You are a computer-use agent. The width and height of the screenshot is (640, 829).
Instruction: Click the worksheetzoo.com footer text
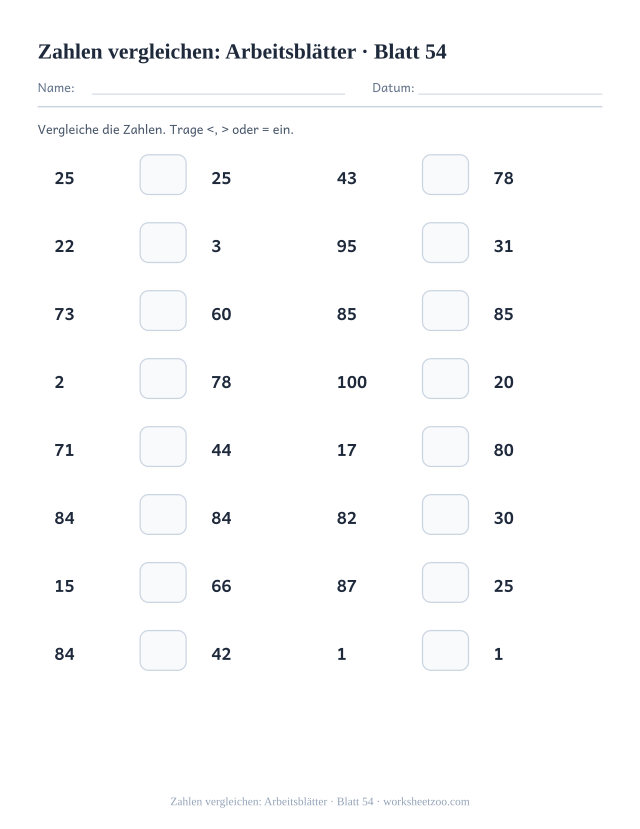click(x=426, y=802)
